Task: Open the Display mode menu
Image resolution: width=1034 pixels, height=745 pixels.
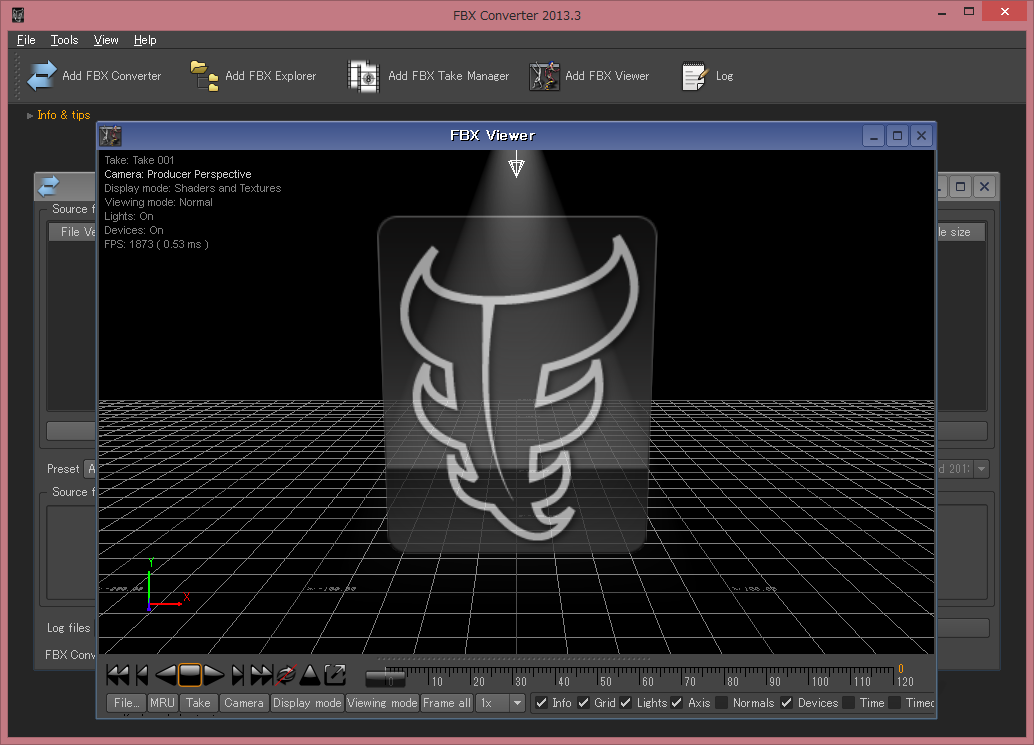Action: click(x=307, y=703)
